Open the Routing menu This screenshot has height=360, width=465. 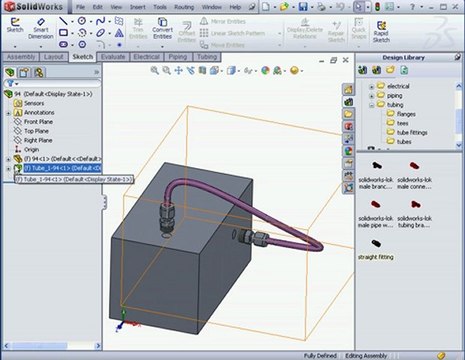[184, 7]
